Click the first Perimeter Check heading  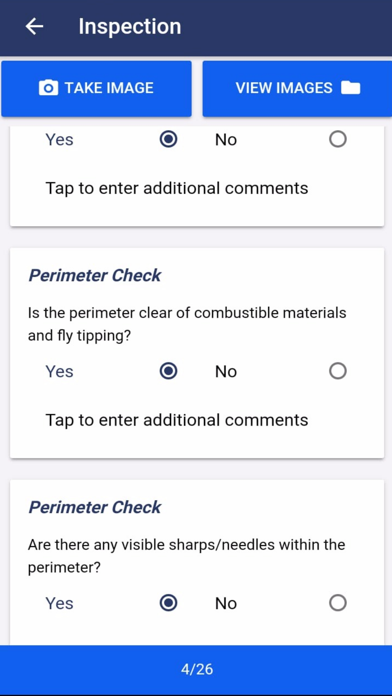[95, 276]
